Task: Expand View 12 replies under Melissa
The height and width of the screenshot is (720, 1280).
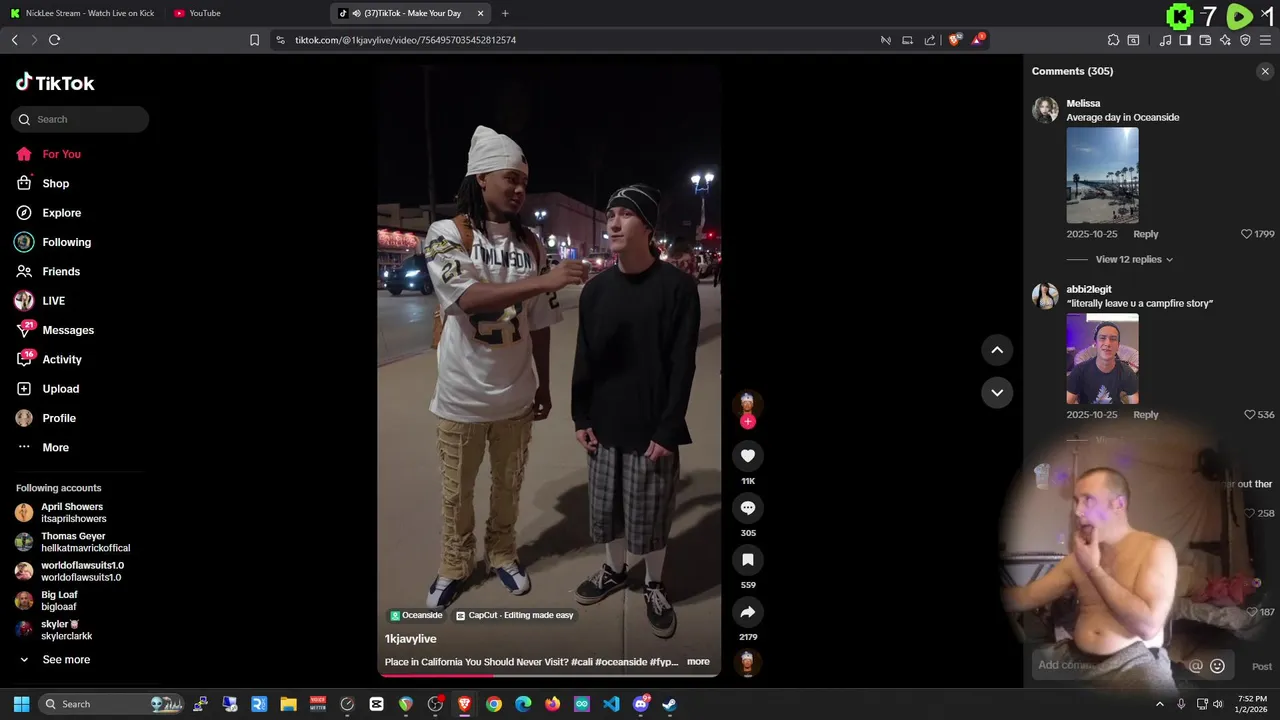Action: 1134,259
